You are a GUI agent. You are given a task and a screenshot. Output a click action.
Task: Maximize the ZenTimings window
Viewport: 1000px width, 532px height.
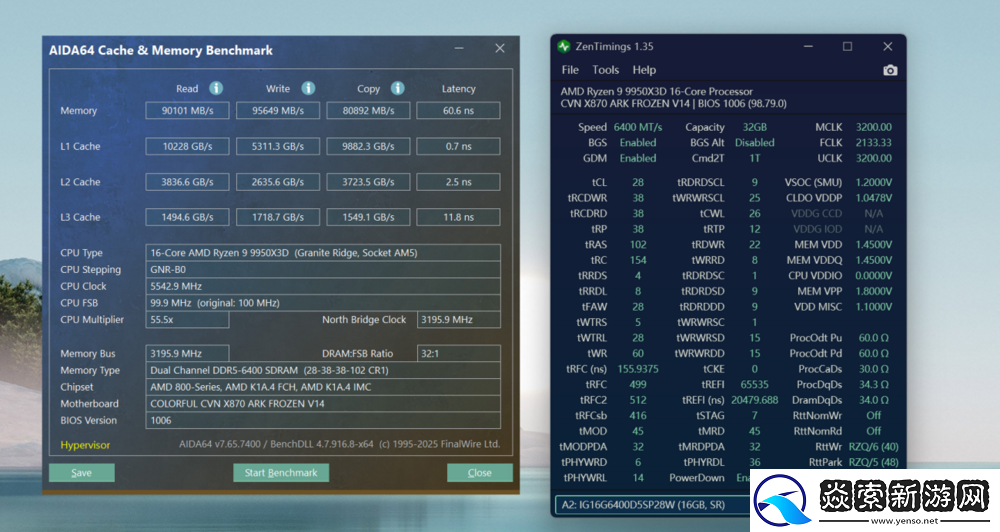point(847,46)
